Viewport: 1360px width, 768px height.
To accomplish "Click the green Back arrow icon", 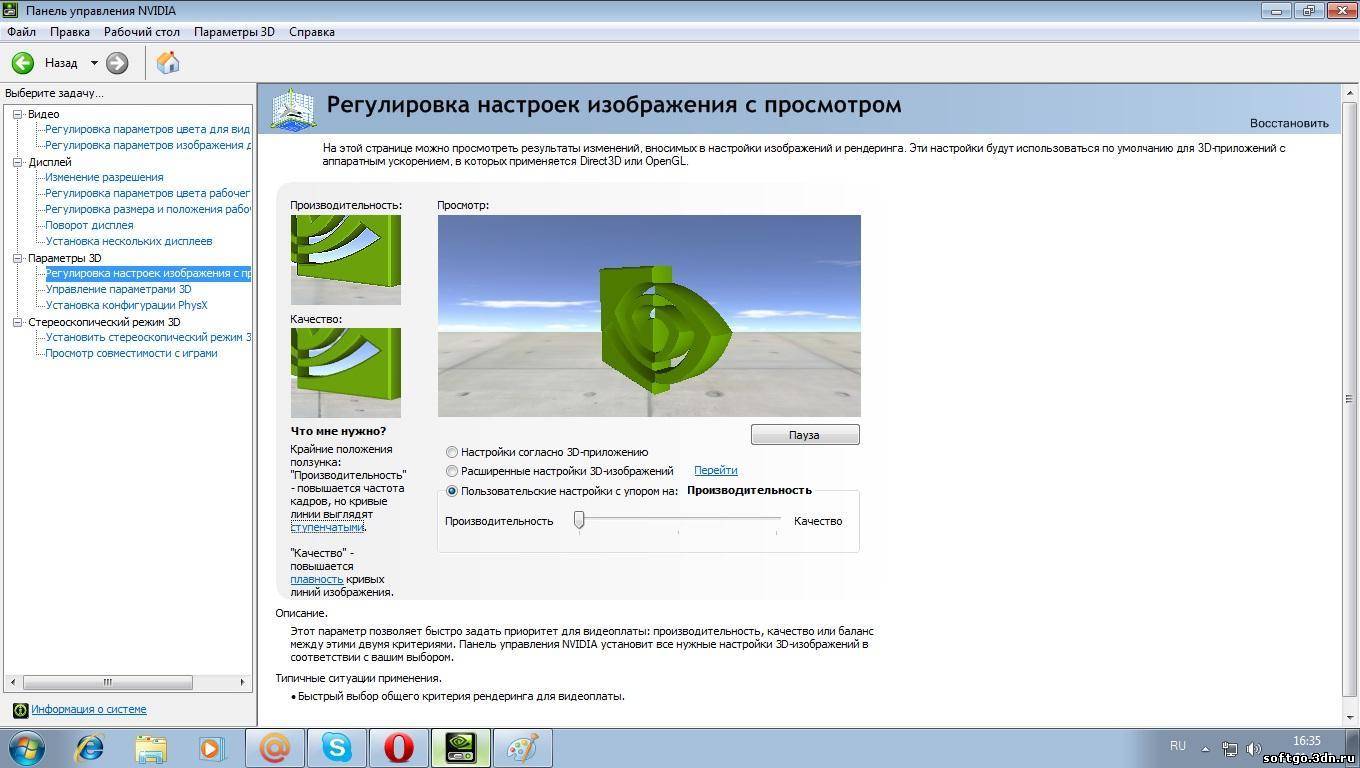I will [x=22, y=63].
